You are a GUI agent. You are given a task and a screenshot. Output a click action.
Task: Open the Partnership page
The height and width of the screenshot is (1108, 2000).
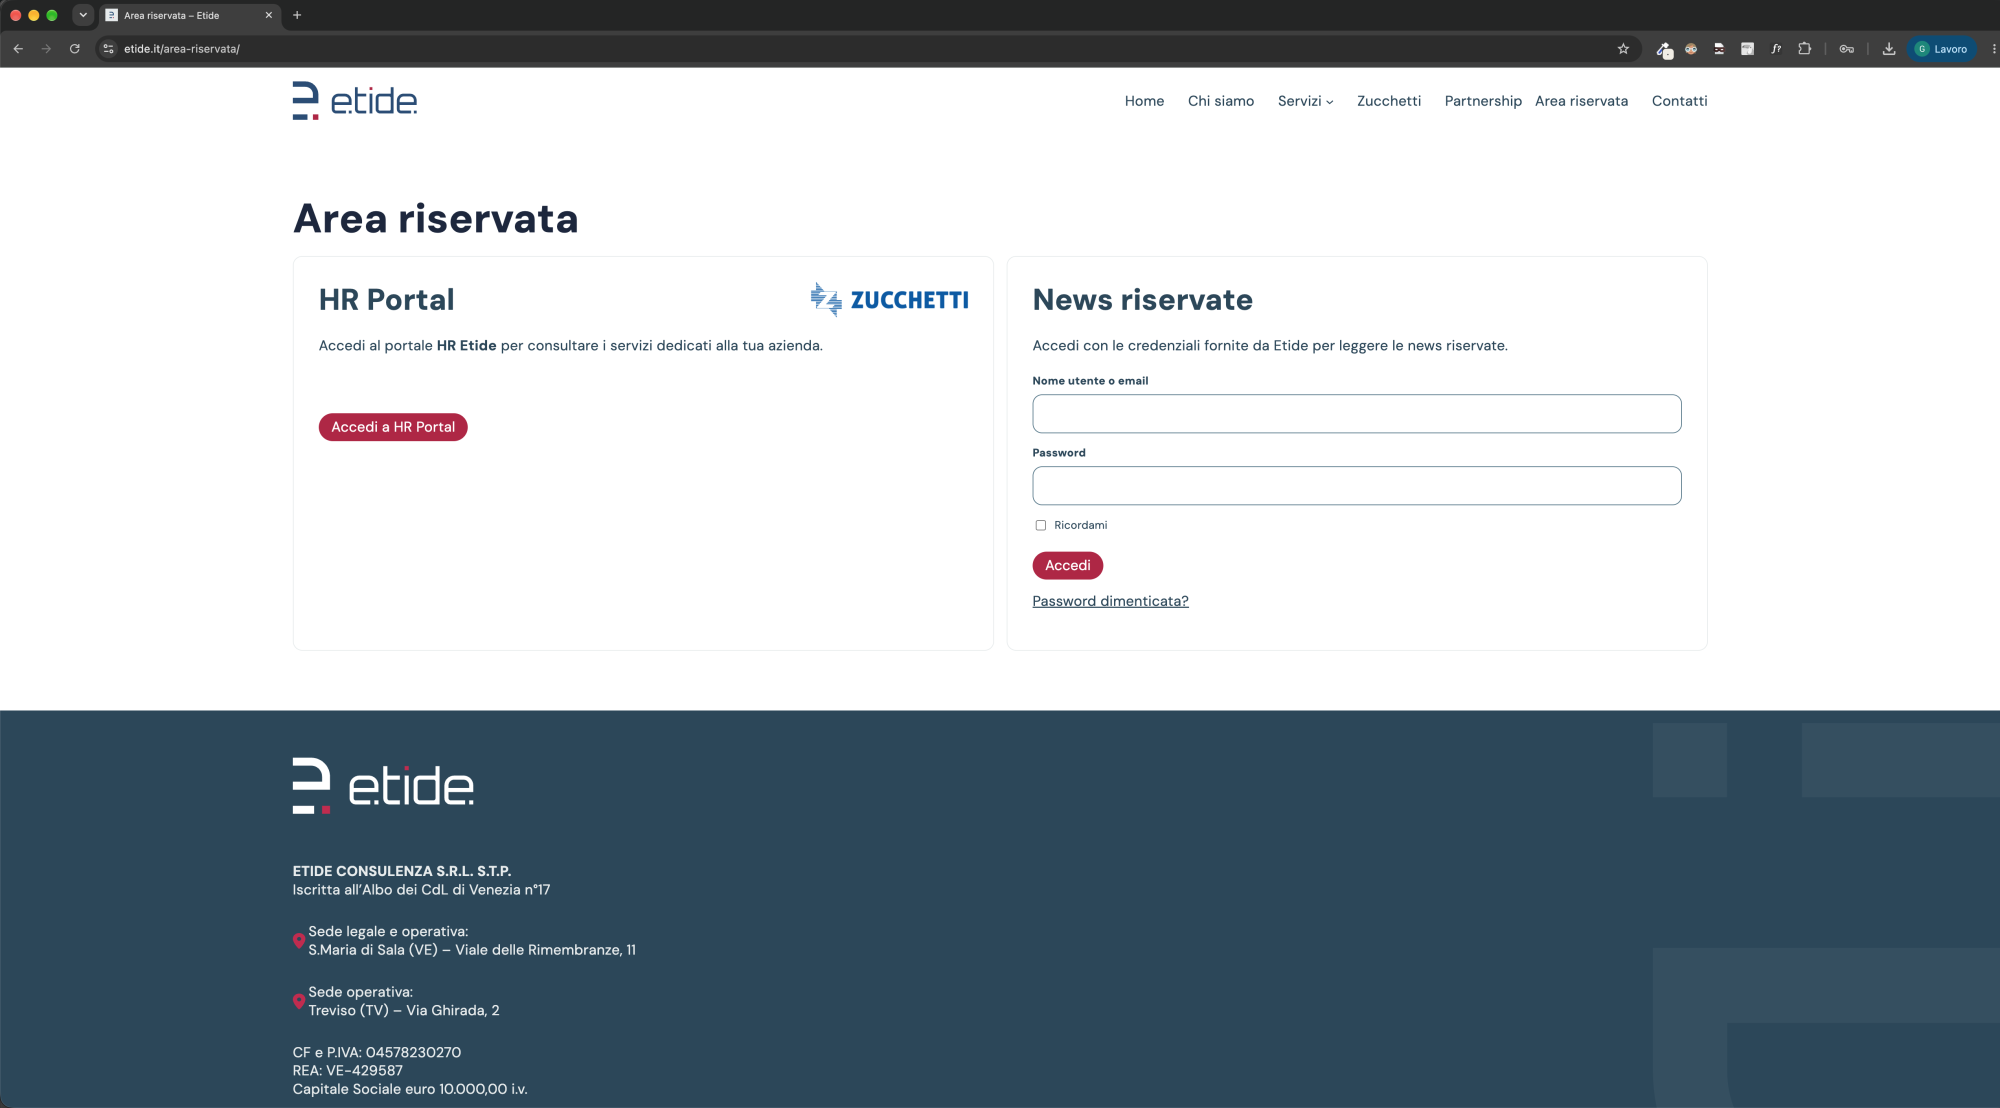[1482, 101]
